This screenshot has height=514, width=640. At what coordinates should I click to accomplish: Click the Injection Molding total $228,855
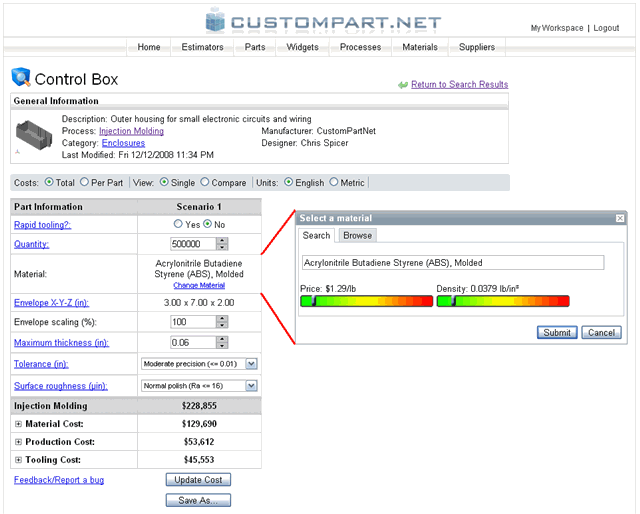coord(199,406)
